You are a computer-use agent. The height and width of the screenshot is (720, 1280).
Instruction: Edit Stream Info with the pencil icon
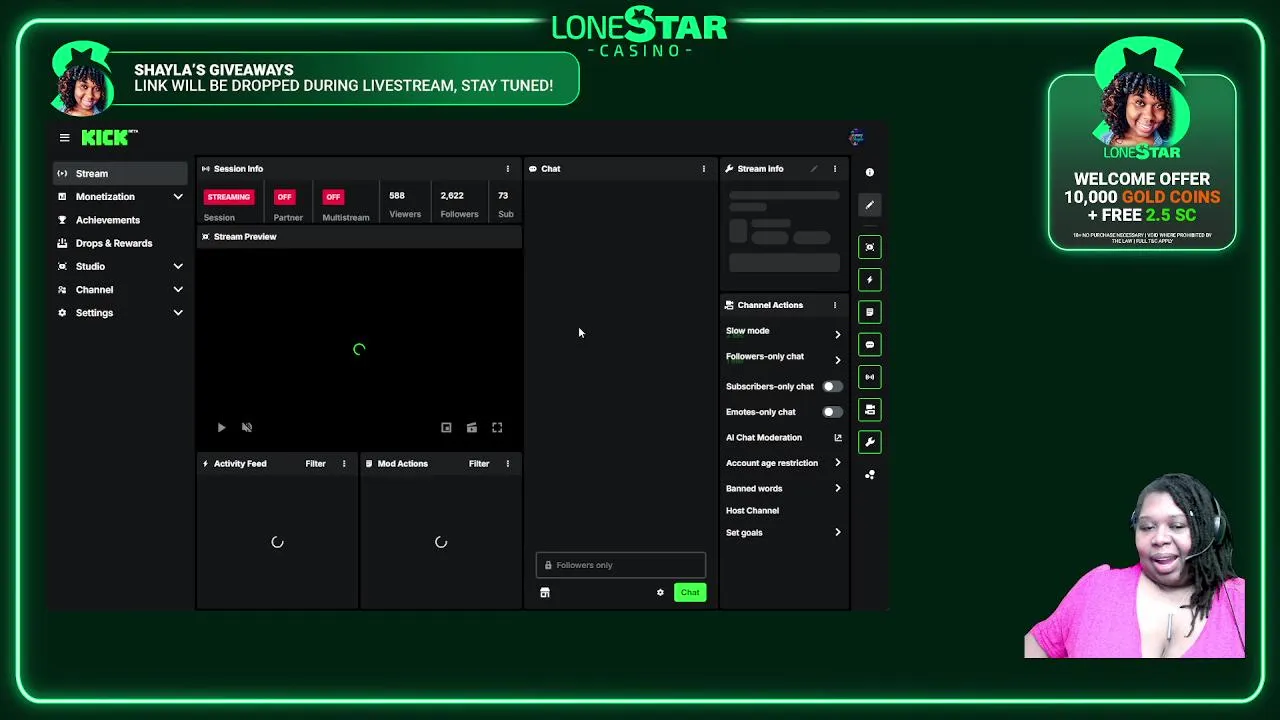[x=814, y=169]
